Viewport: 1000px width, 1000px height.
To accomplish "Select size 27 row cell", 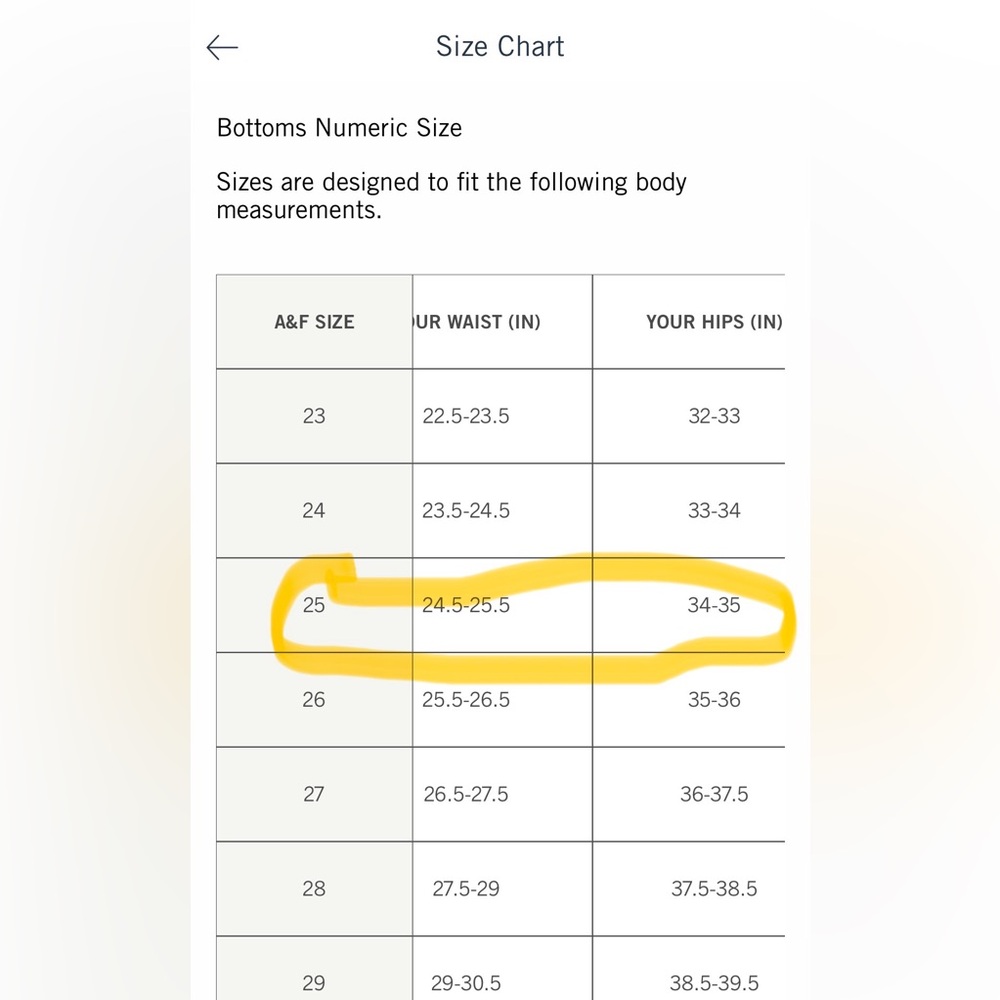I will 314,794.
